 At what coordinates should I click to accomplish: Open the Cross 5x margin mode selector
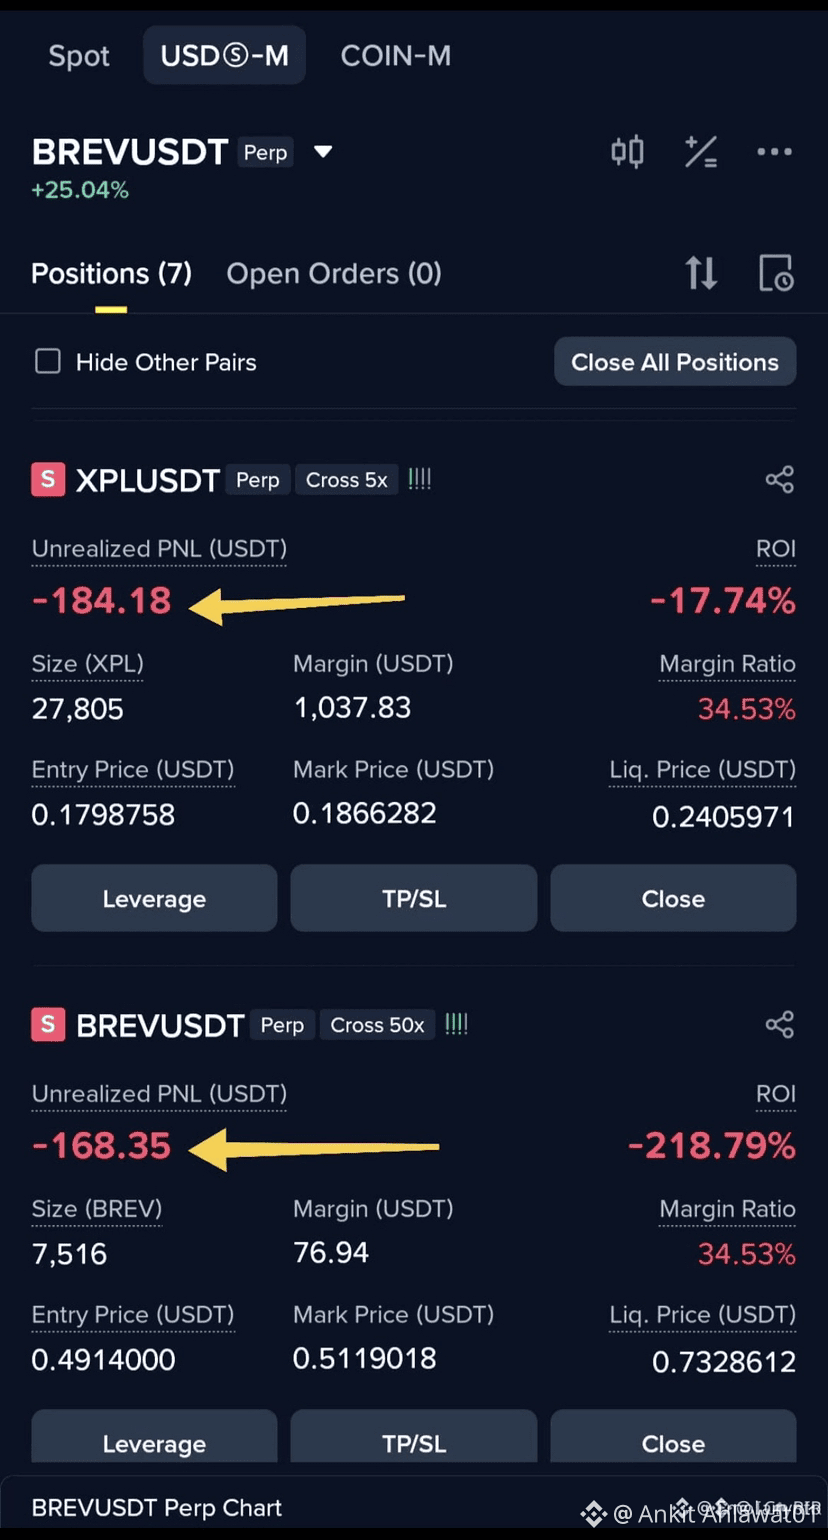tap(346, 480)
